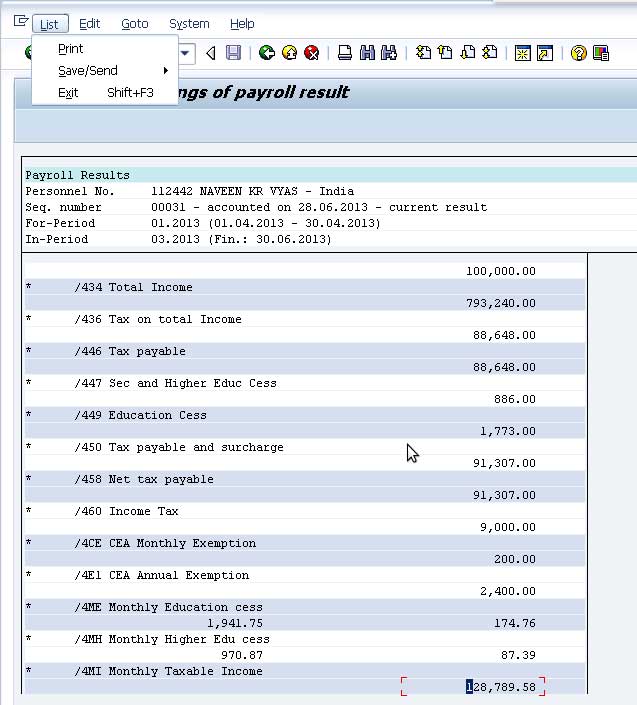This screenshot has width=637, height=705.
Task: Click the 886.00 amount
Action: pos(515,399)
